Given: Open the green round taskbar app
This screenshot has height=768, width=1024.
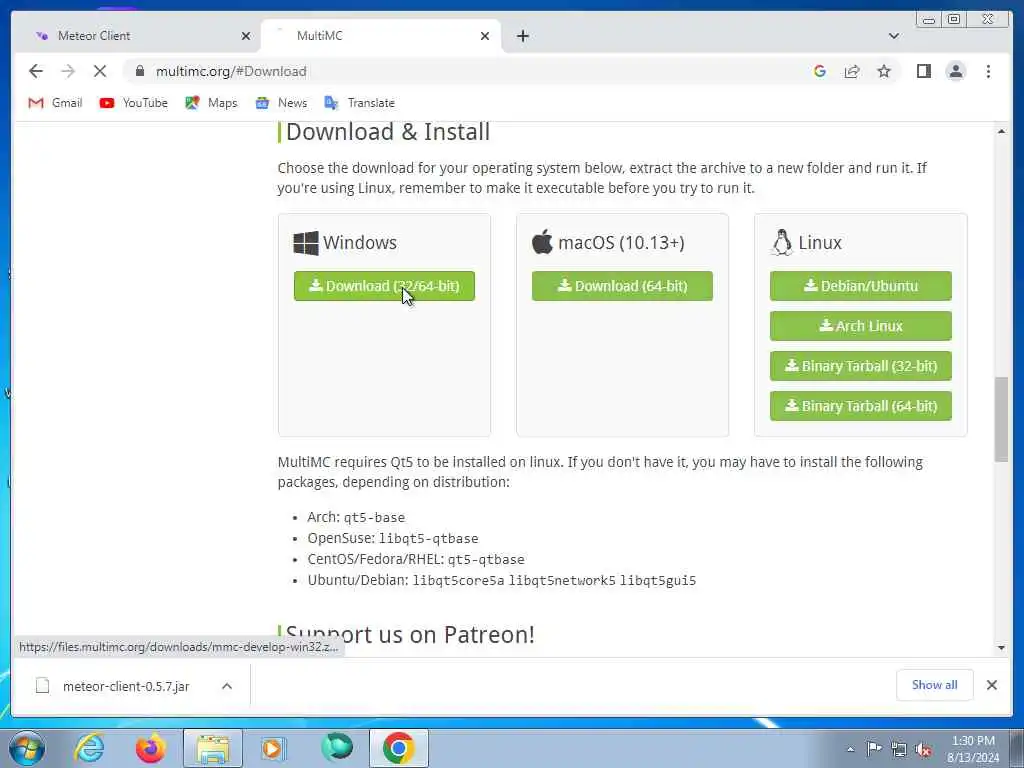Looking at the screenshot, I should (337, 748).
